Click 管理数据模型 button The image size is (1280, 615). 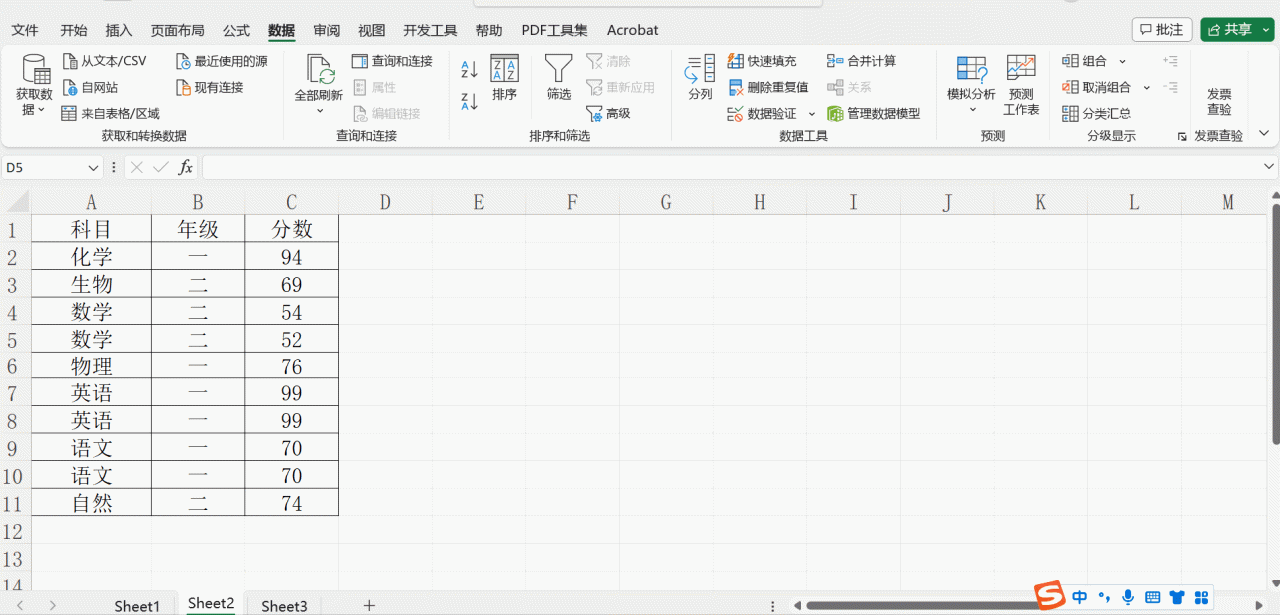(873, 113)
